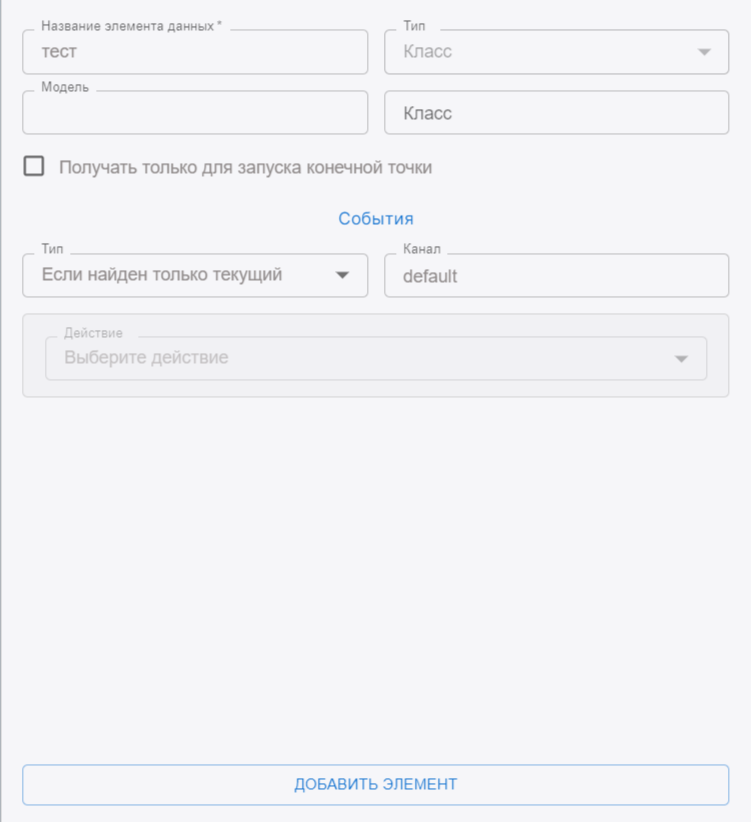The width and height of the screenshot is (751, 822).
Task: Click the Канал field containing "default"
Action: 555,275
